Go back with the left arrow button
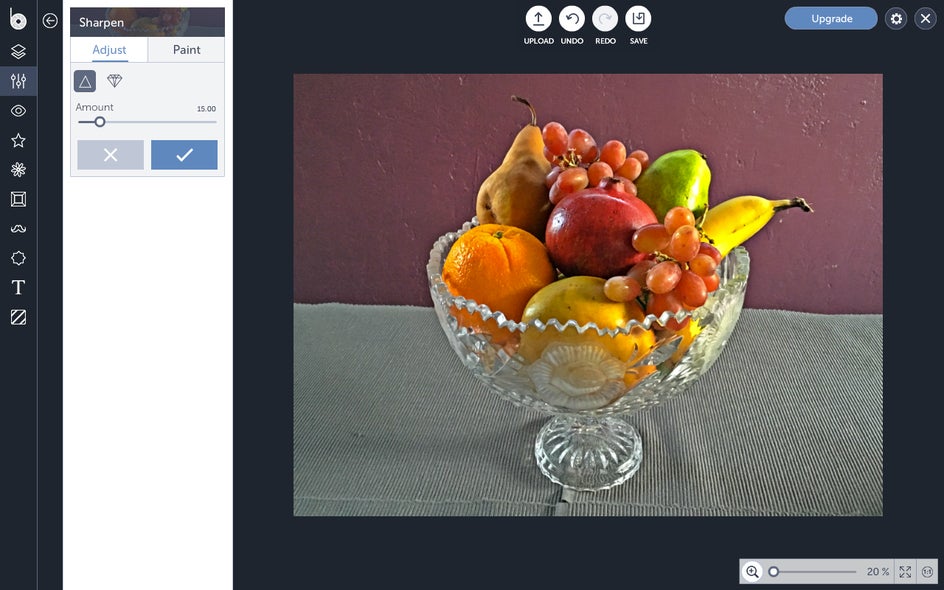This screenshot has height=590, width=944. [50, 20]
